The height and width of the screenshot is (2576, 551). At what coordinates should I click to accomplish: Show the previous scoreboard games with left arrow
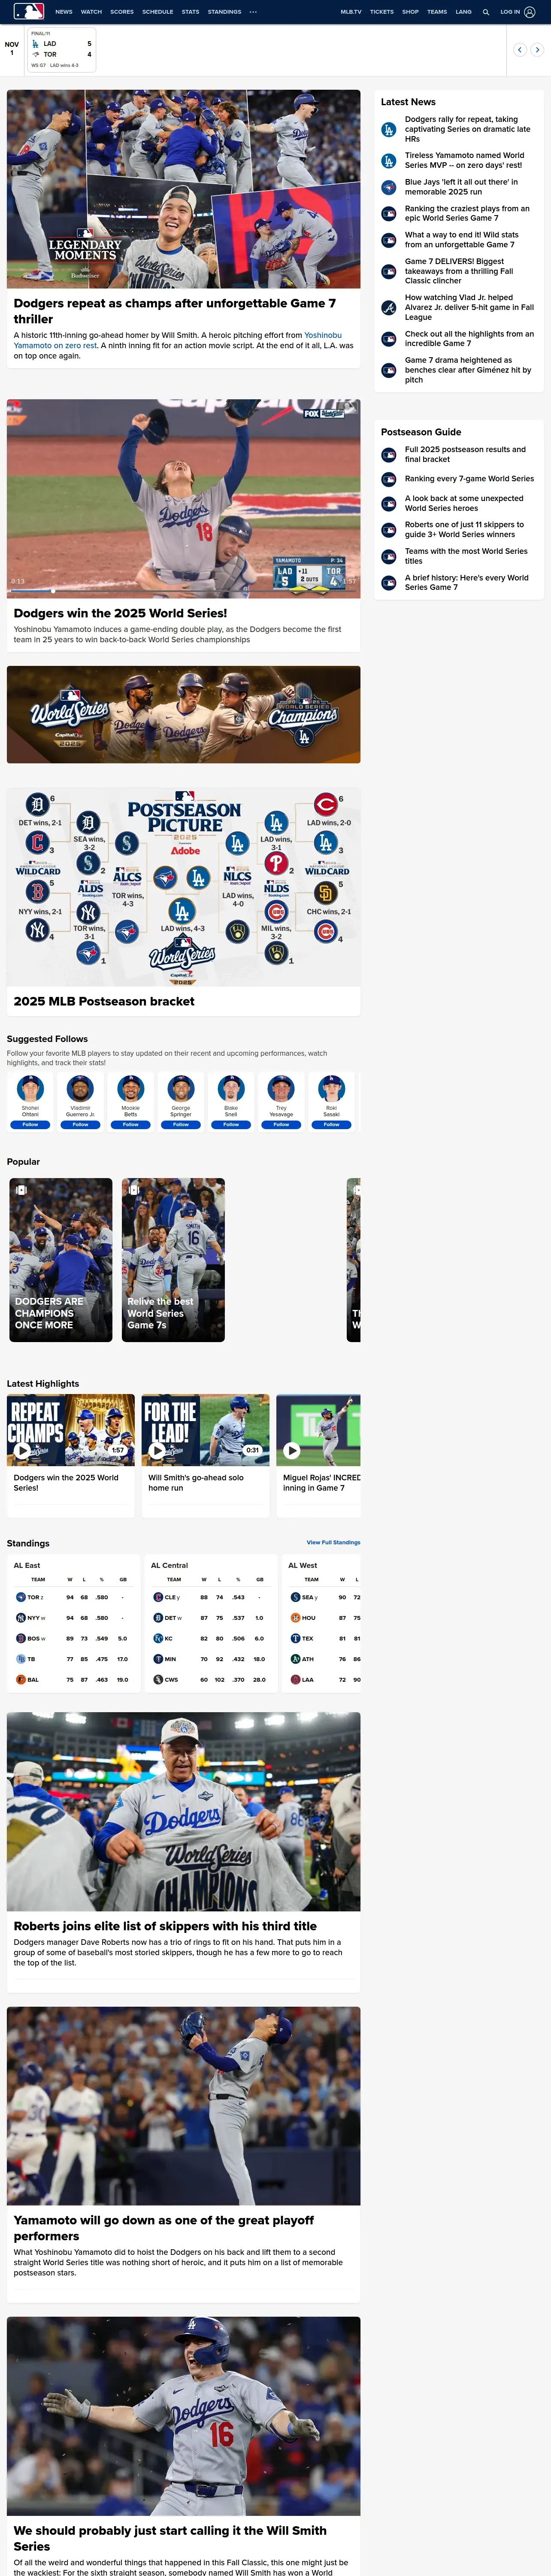coord(520,49)
